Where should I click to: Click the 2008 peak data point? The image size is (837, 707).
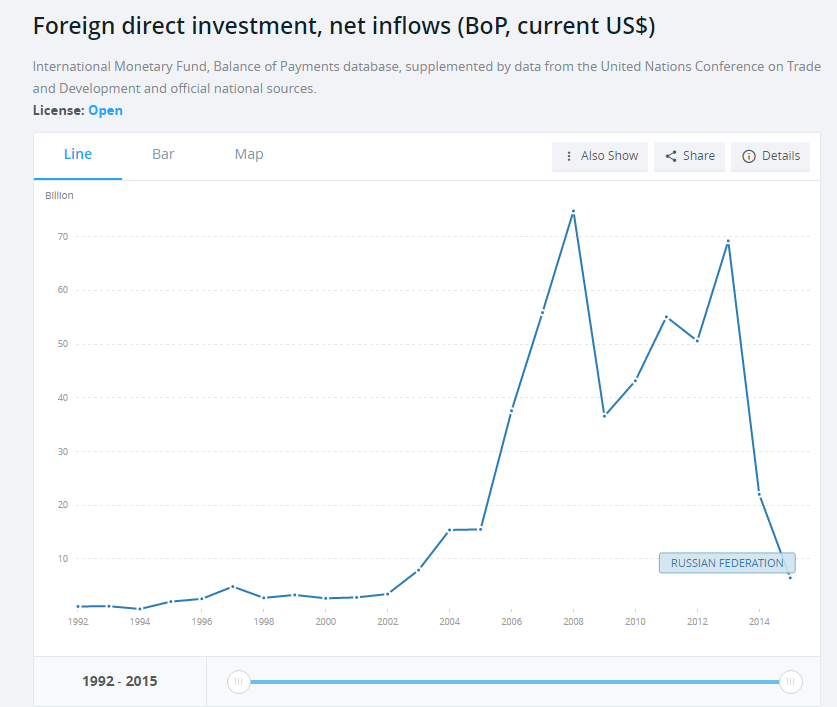[x=573, y=211]
